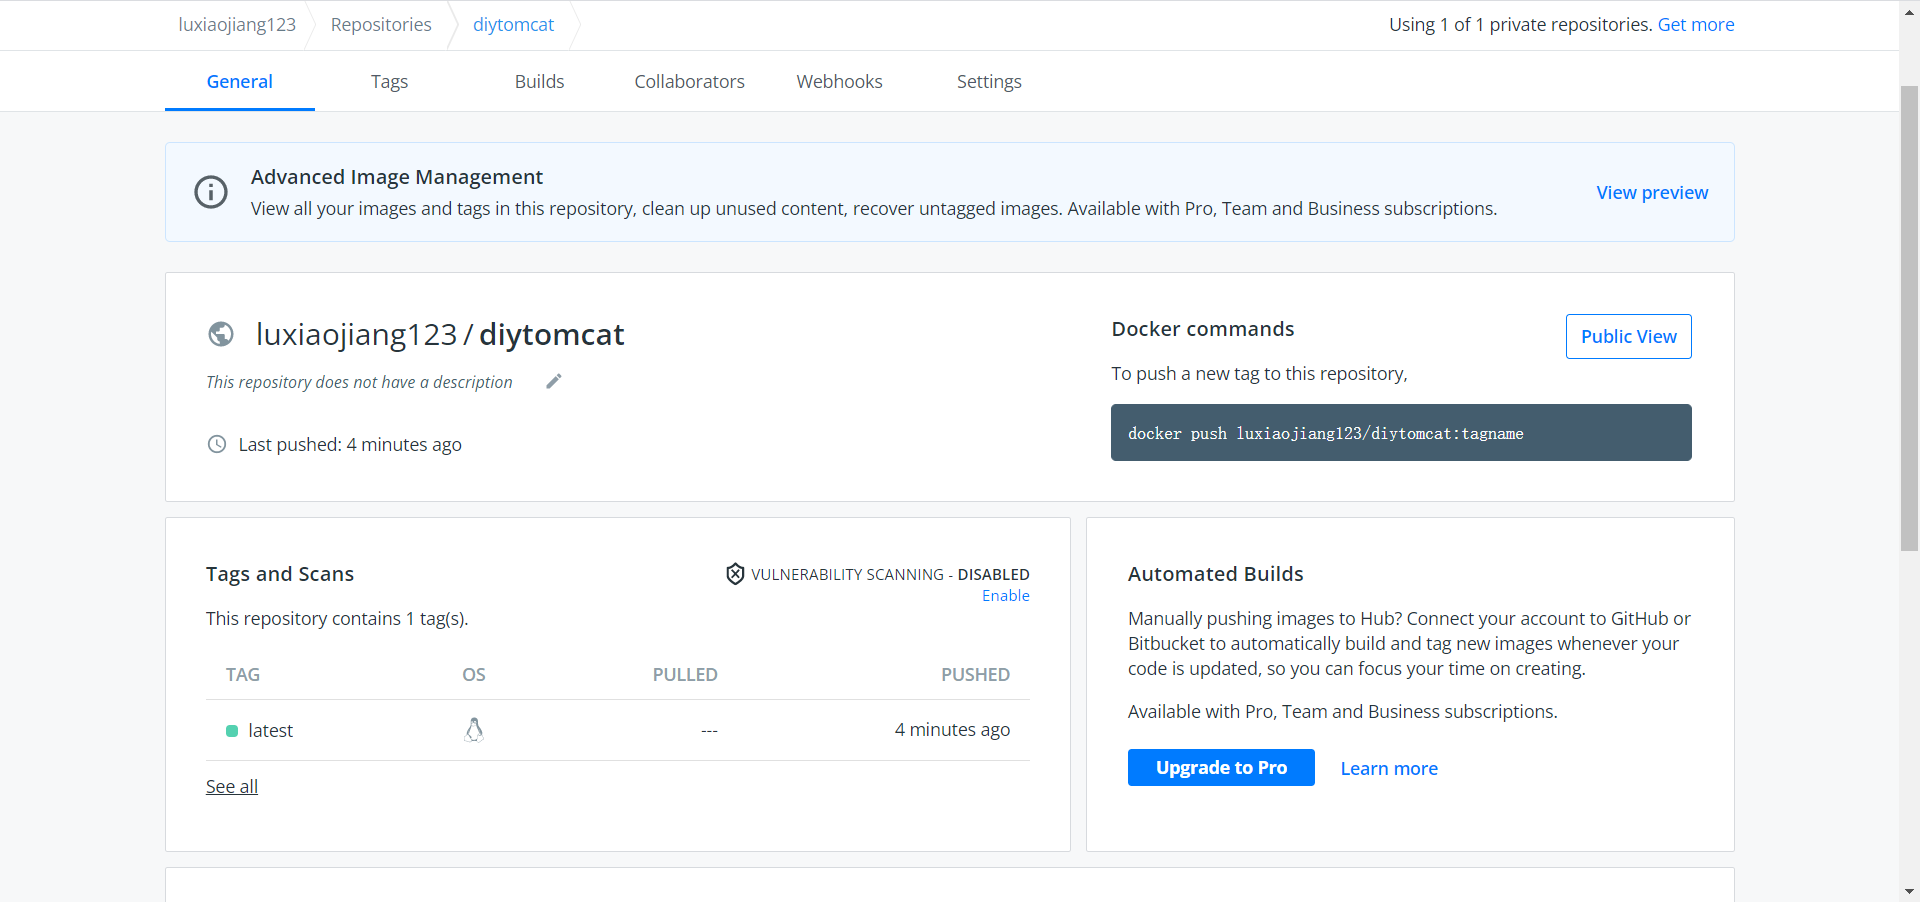Open the Tags tab
This screenshot has width=1920, height=902.
[389, 82]
